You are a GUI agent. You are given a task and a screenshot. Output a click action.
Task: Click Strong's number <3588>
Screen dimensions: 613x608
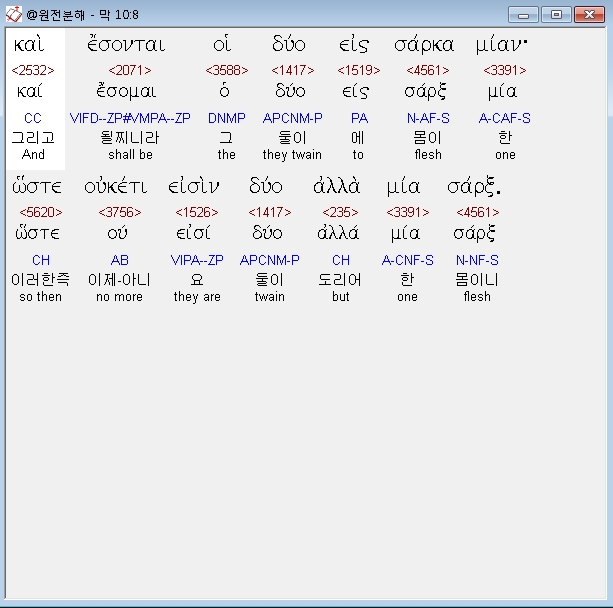point(227,70)
